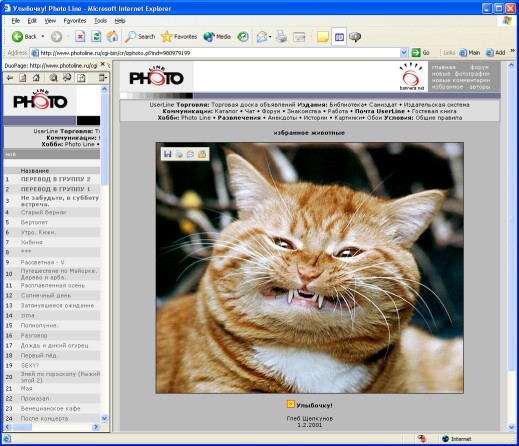Click DuoPage panel sync pages icon
This screenshot has height=446, width=519.
(67, 78)
